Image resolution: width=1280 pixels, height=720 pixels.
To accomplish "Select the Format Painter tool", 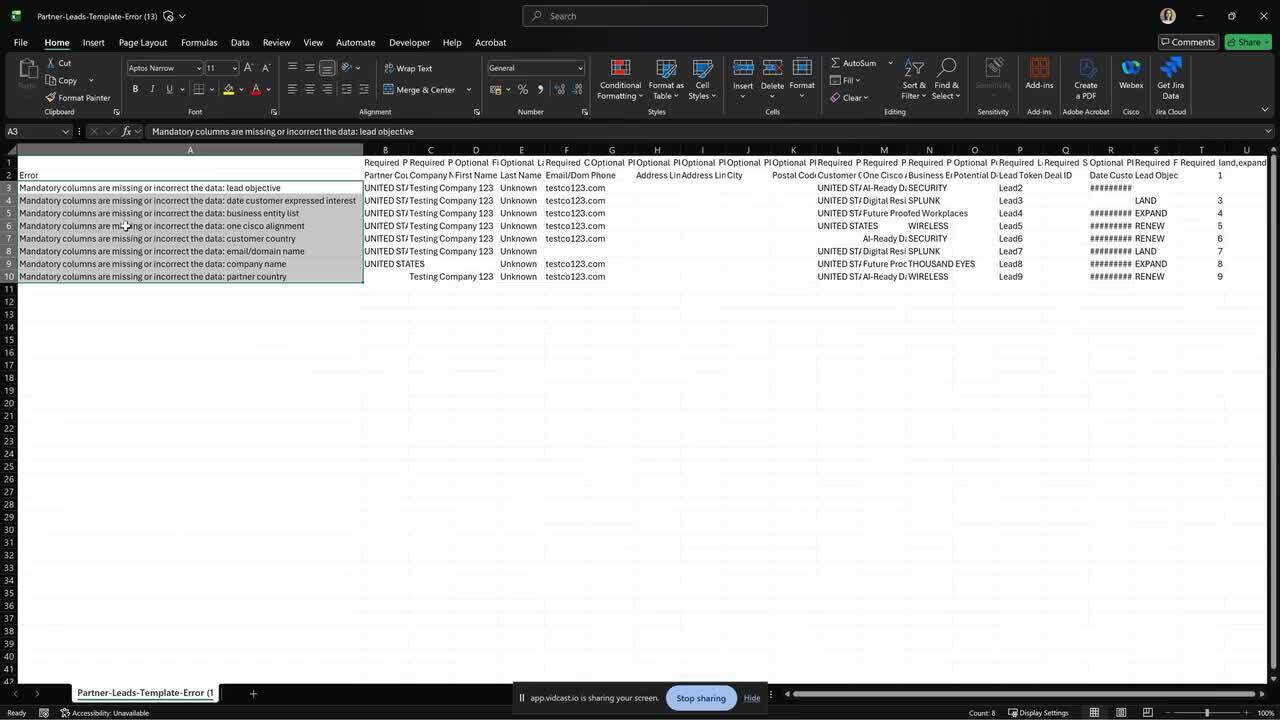I will [x=78, y=98].
